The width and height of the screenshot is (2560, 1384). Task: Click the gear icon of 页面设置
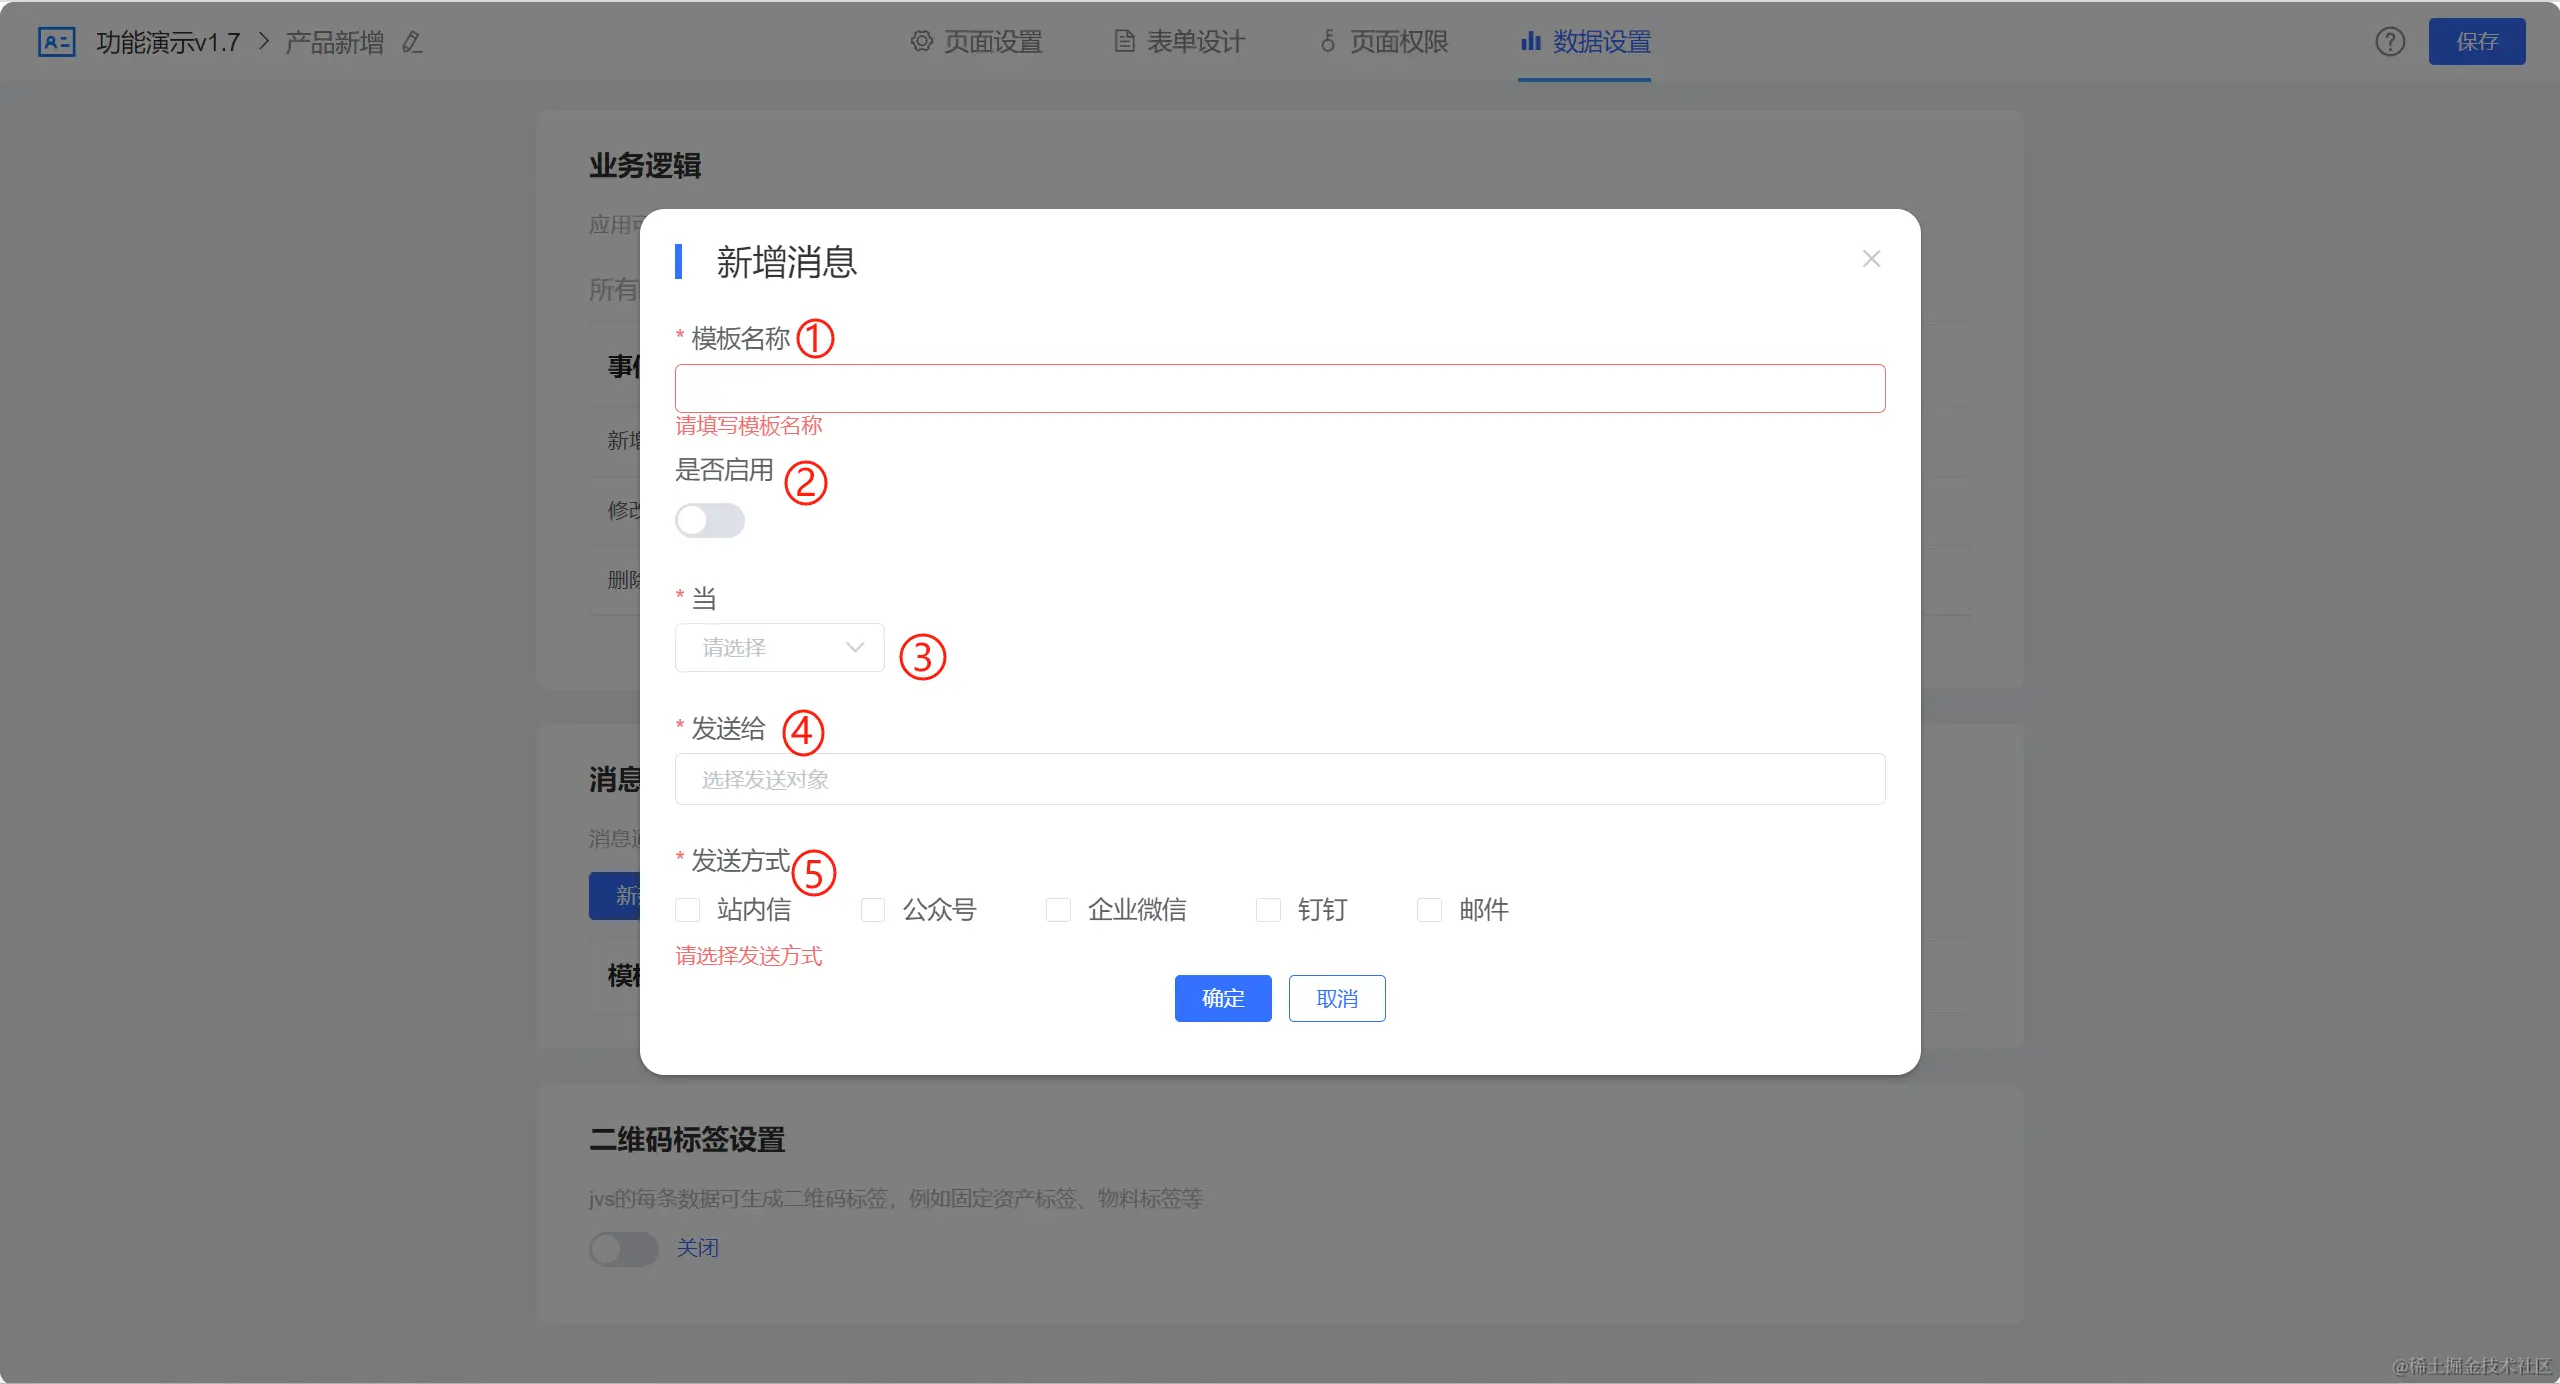click(921, 41)
